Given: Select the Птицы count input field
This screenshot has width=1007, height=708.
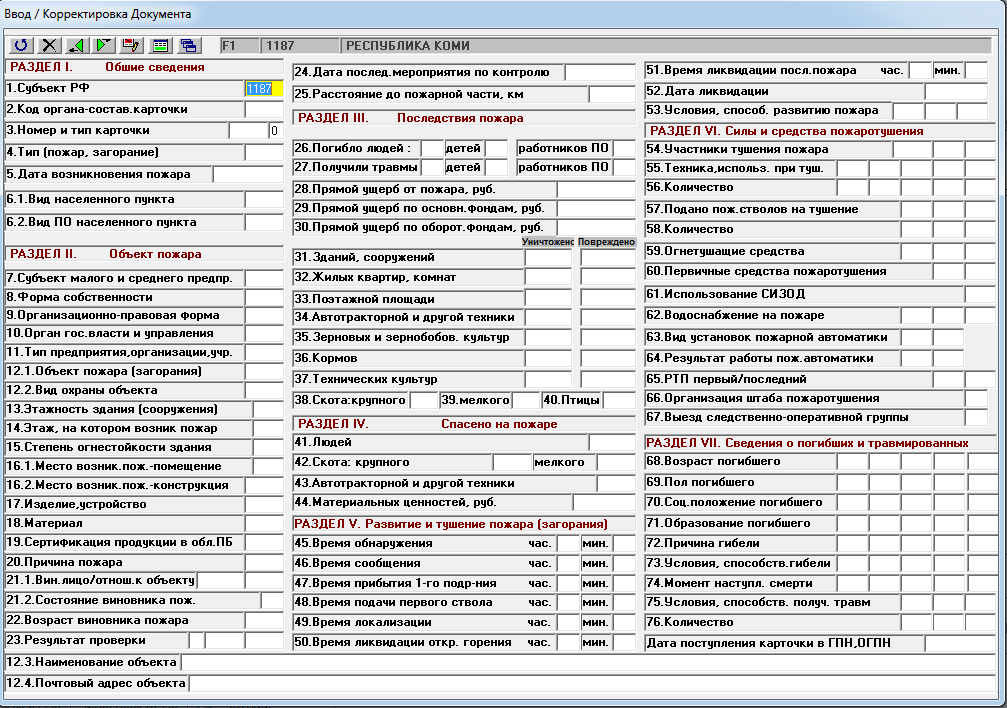Looking at the screenshot, I should click(619, 400).
